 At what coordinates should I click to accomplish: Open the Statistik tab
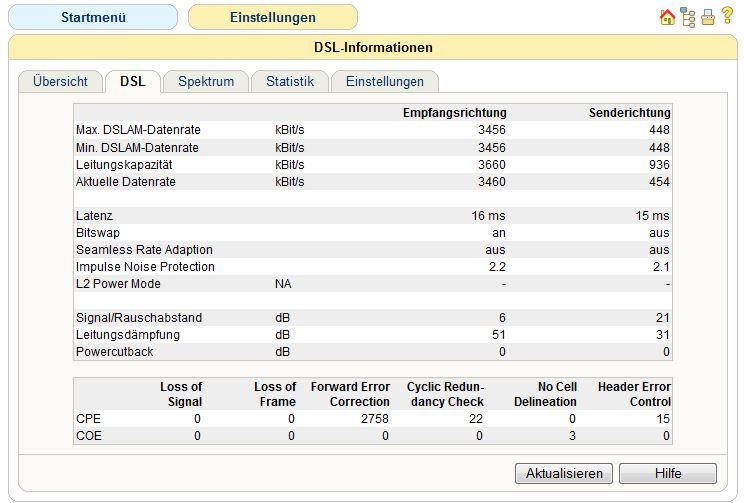[290, 82]
